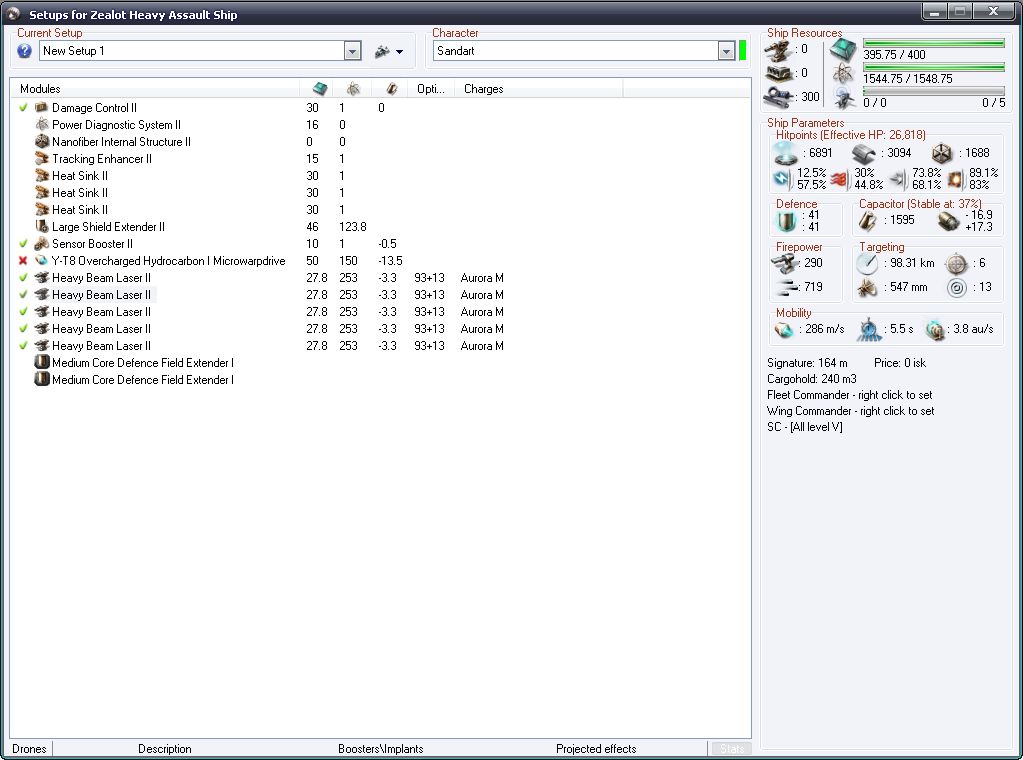Click the Power Diagnostic System II icon

[x=42, y=125]
